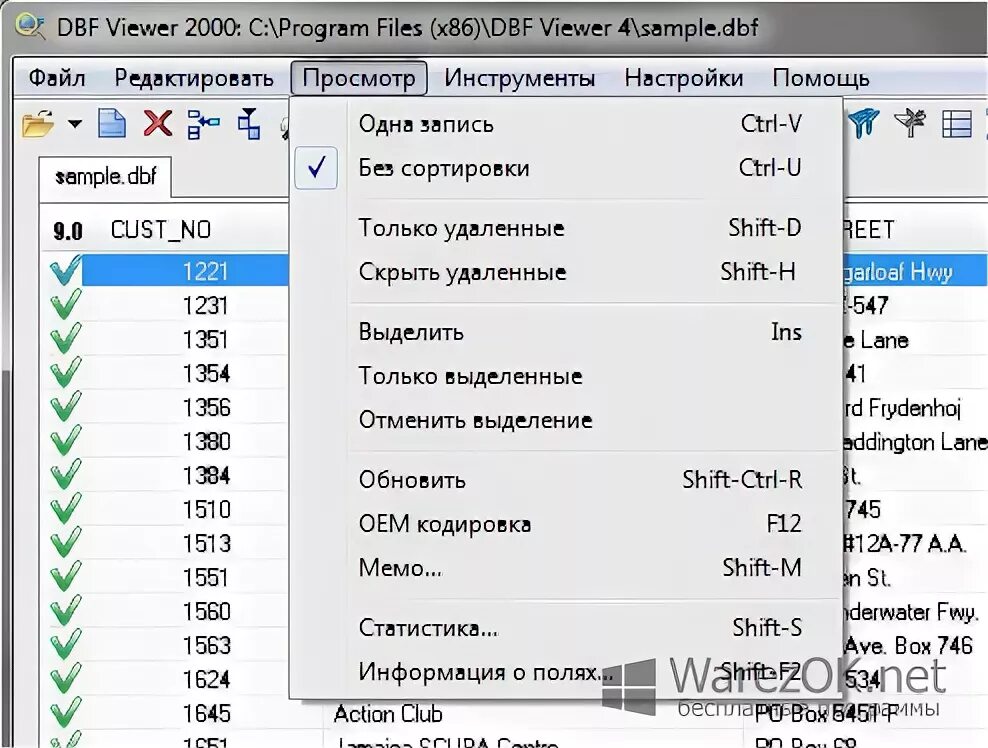Open the Помощь menu
This screenshot has width=988, height=748.
[x=820, y=78]
